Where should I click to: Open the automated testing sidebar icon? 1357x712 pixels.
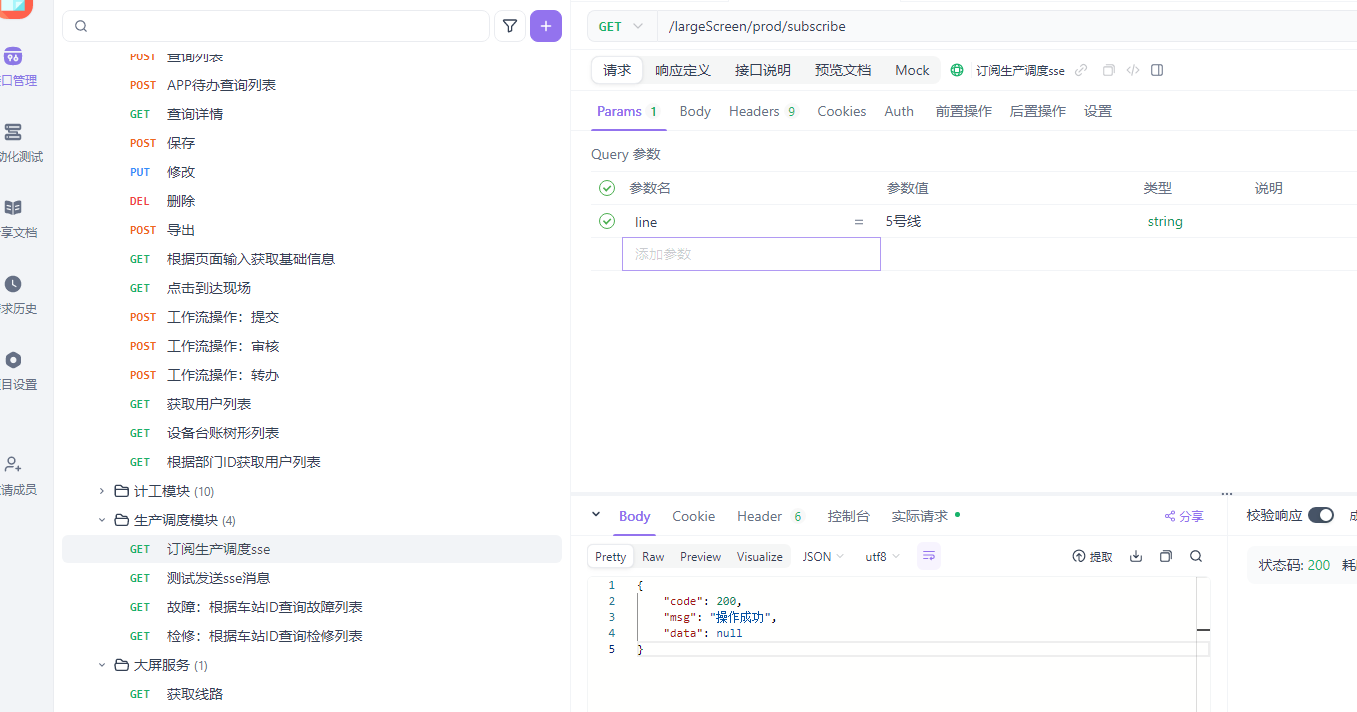(13, 131)
